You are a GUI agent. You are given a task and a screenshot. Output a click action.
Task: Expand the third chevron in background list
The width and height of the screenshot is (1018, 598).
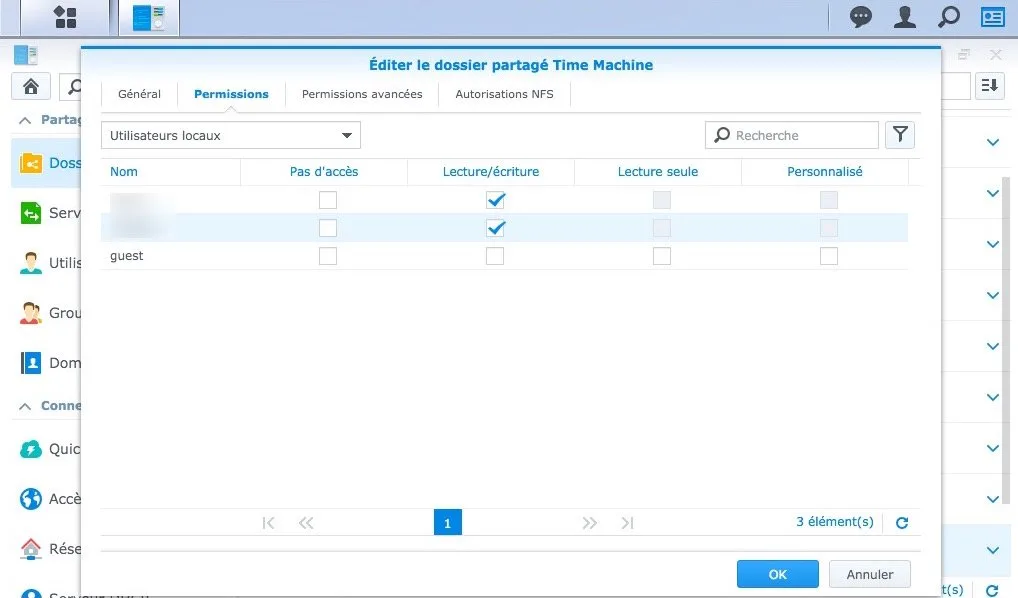click(993, 244)
